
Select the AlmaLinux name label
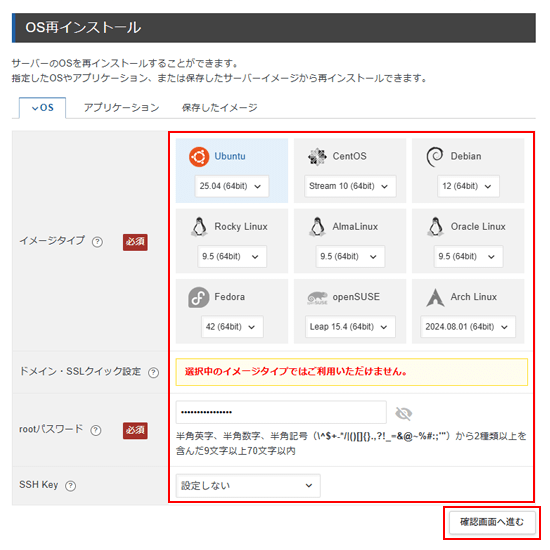click(355, 227)
